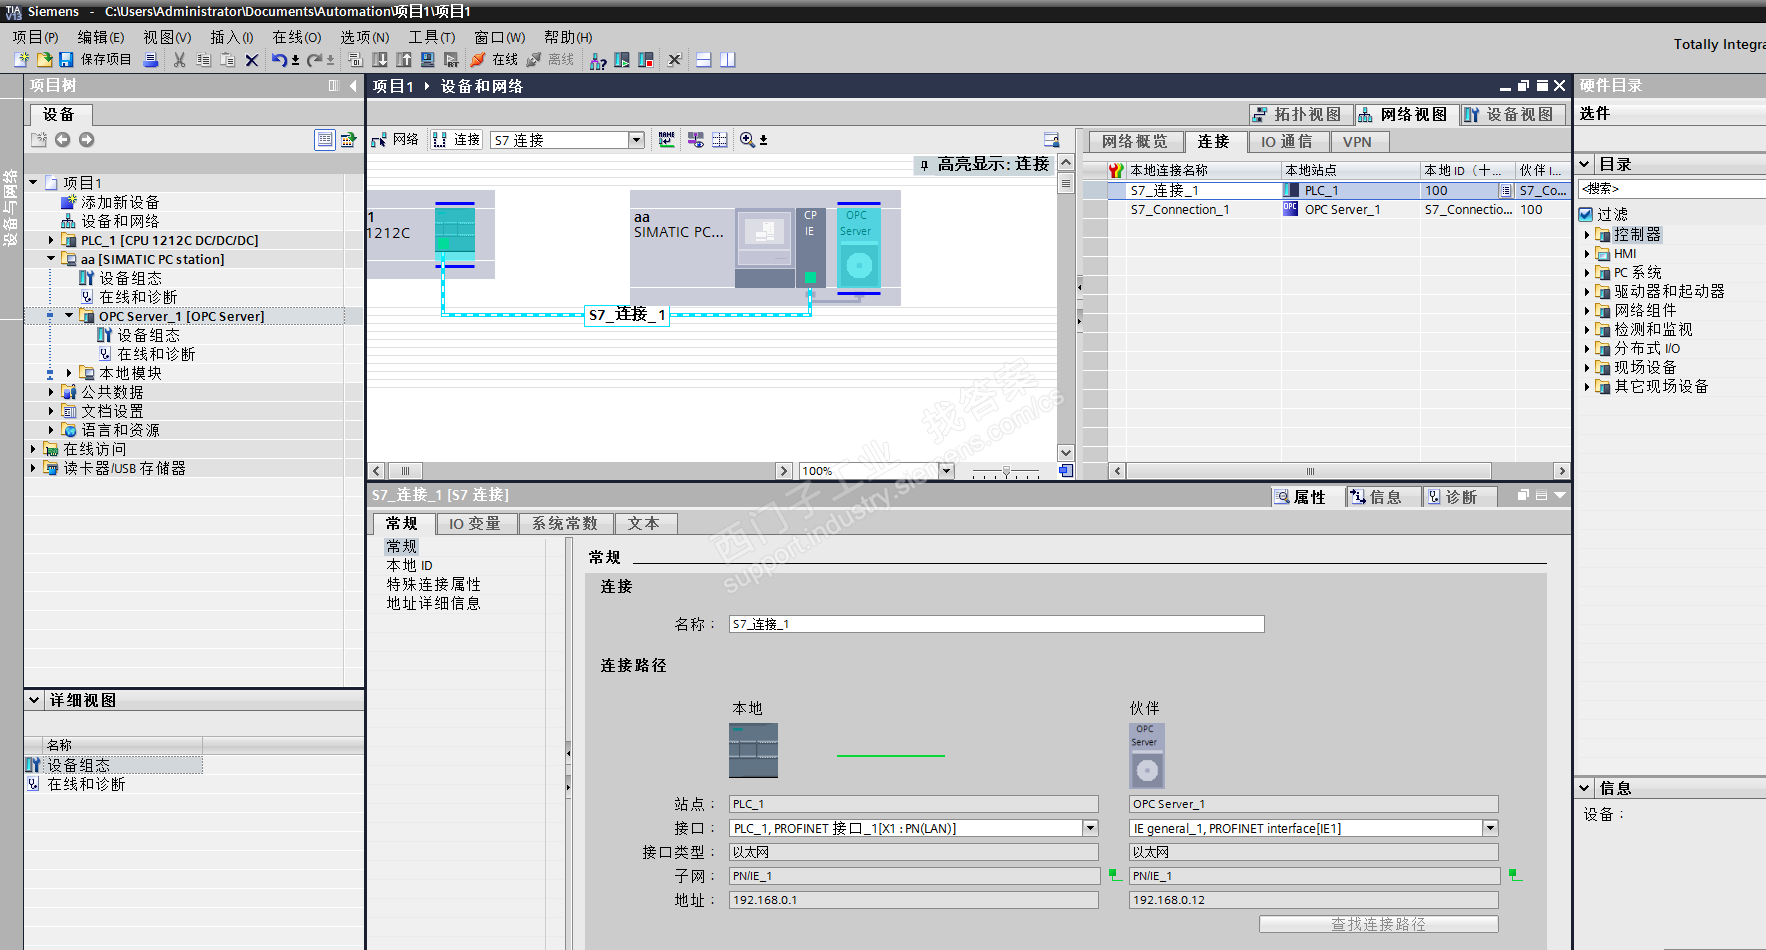Open the 在线(O) online menu
Image resolution: width=1766 pixels, height=950 pixels.
point(297,37)
